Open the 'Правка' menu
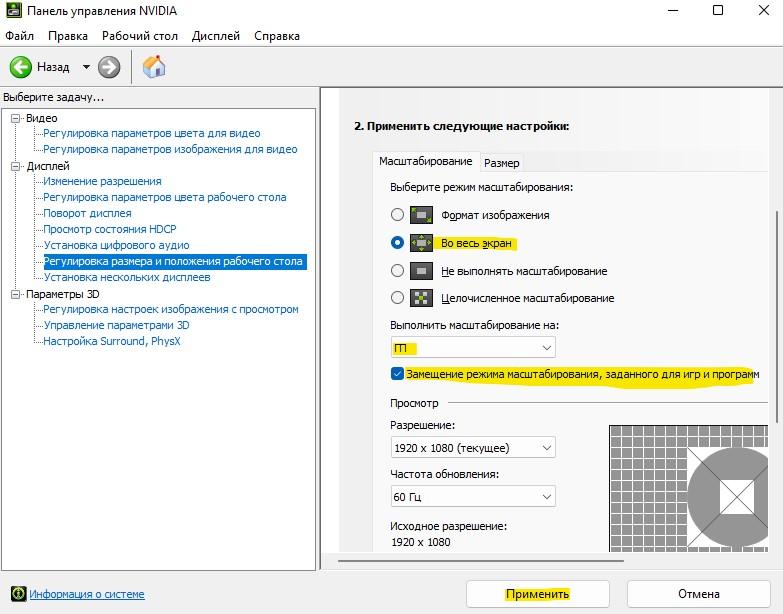The height and width of the screenshot is (614, 783). click(68, 36)
